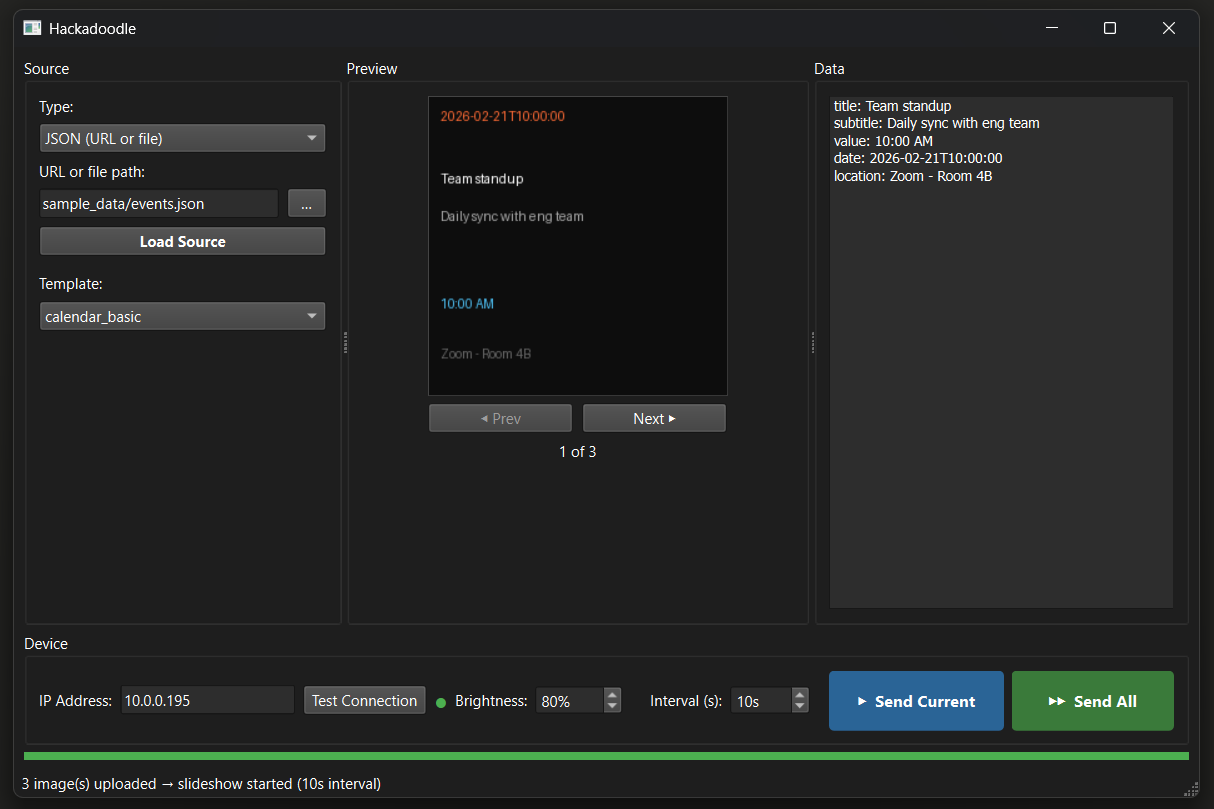1214x809 pixels.
Task: Test Connection to the device
Action: point(364,700)
